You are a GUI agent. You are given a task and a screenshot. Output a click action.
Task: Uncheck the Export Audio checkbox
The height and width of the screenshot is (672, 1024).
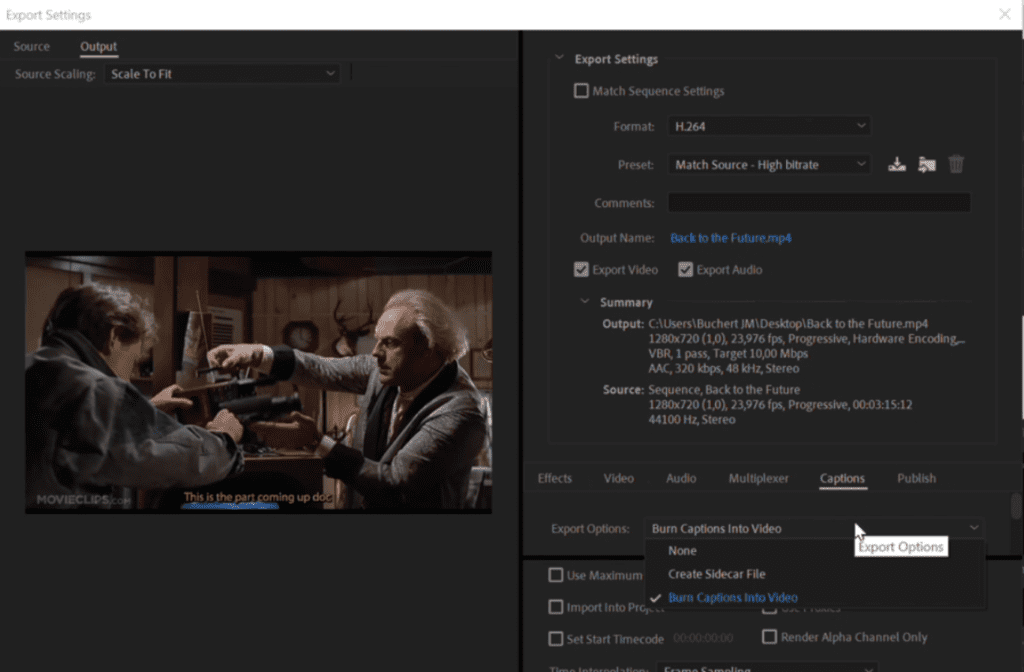coord(685,270)
